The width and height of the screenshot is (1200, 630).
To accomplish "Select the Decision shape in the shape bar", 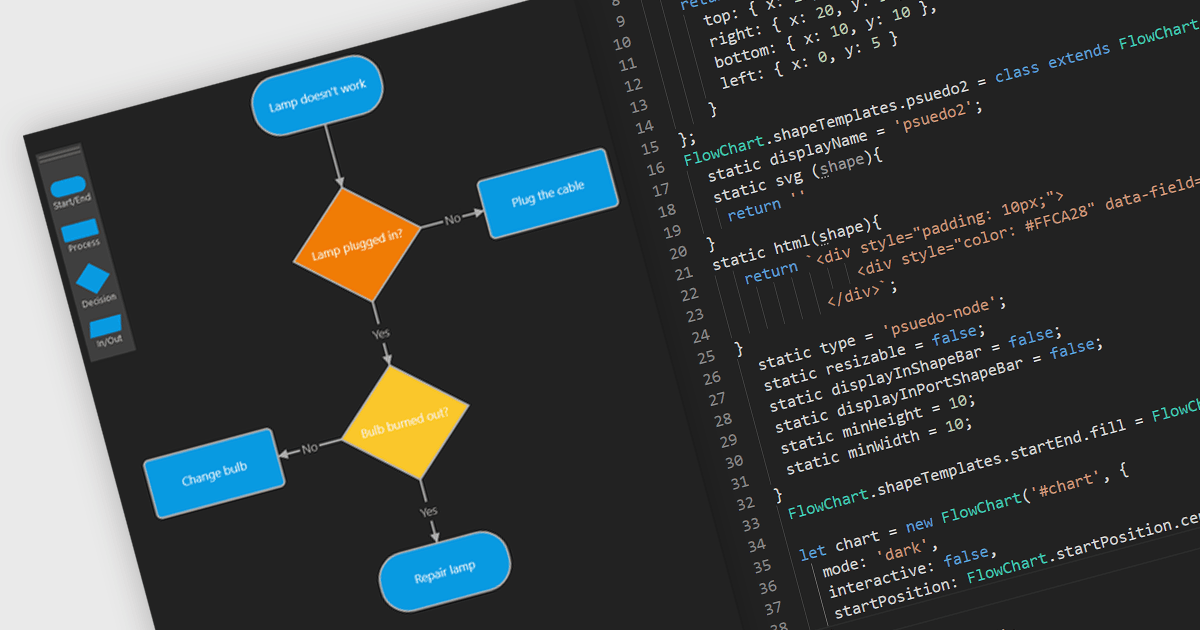I will [x=94, y=279].
